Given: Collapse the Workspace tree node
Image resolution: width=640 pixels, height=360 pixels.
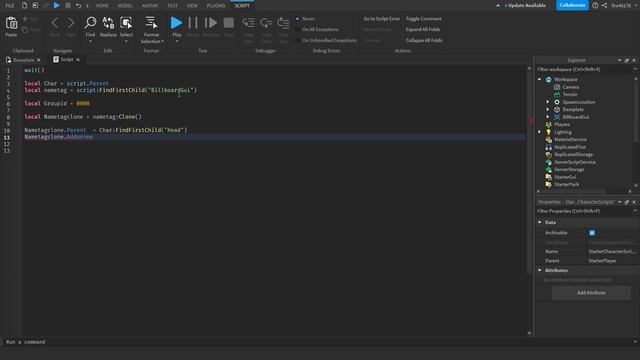Looking at the screenshot, I should point(540,80).
